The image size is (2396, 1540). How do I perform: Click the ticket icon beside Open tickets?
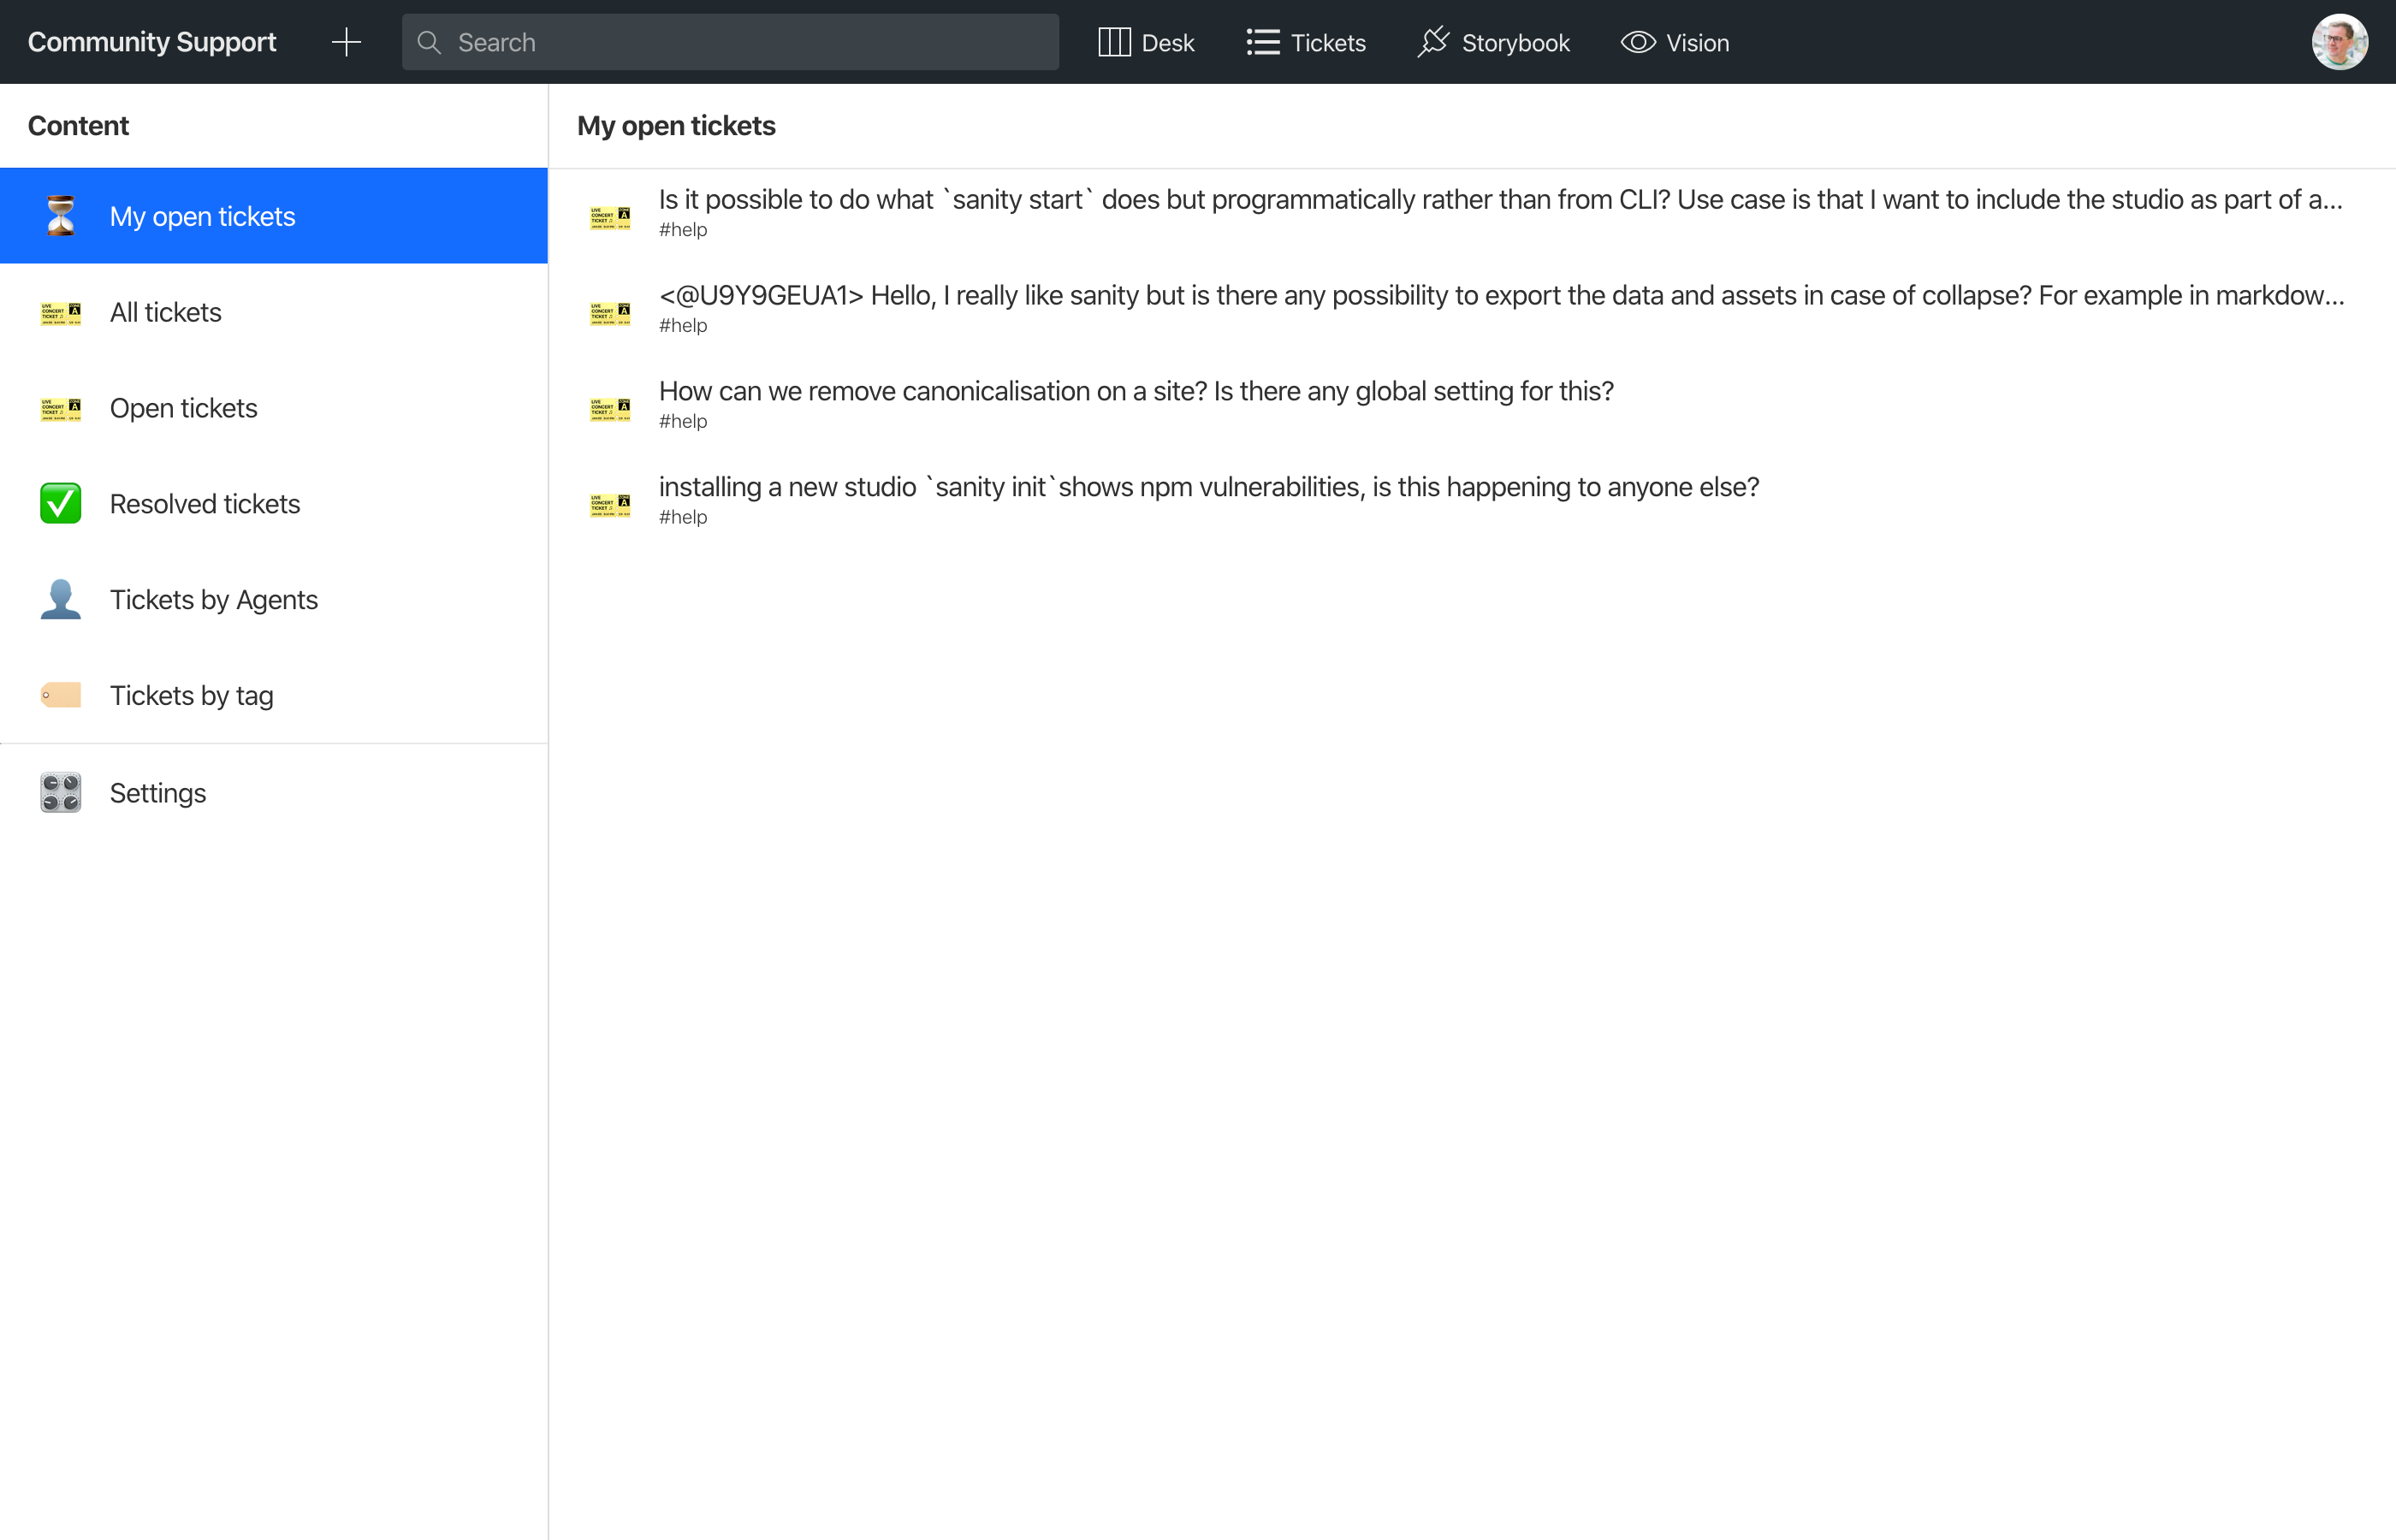click(61, 408)
